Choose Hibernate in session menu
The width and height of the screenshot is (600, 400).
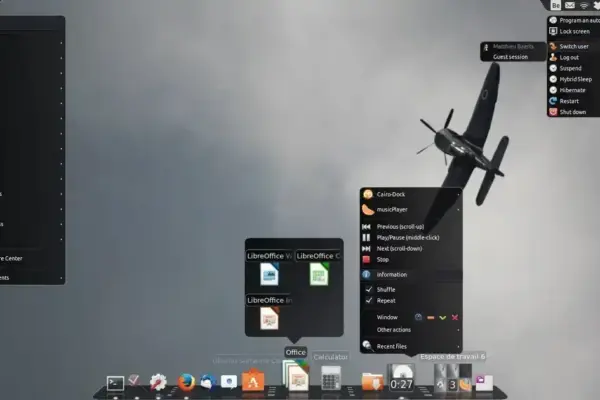tap(574, 90)
